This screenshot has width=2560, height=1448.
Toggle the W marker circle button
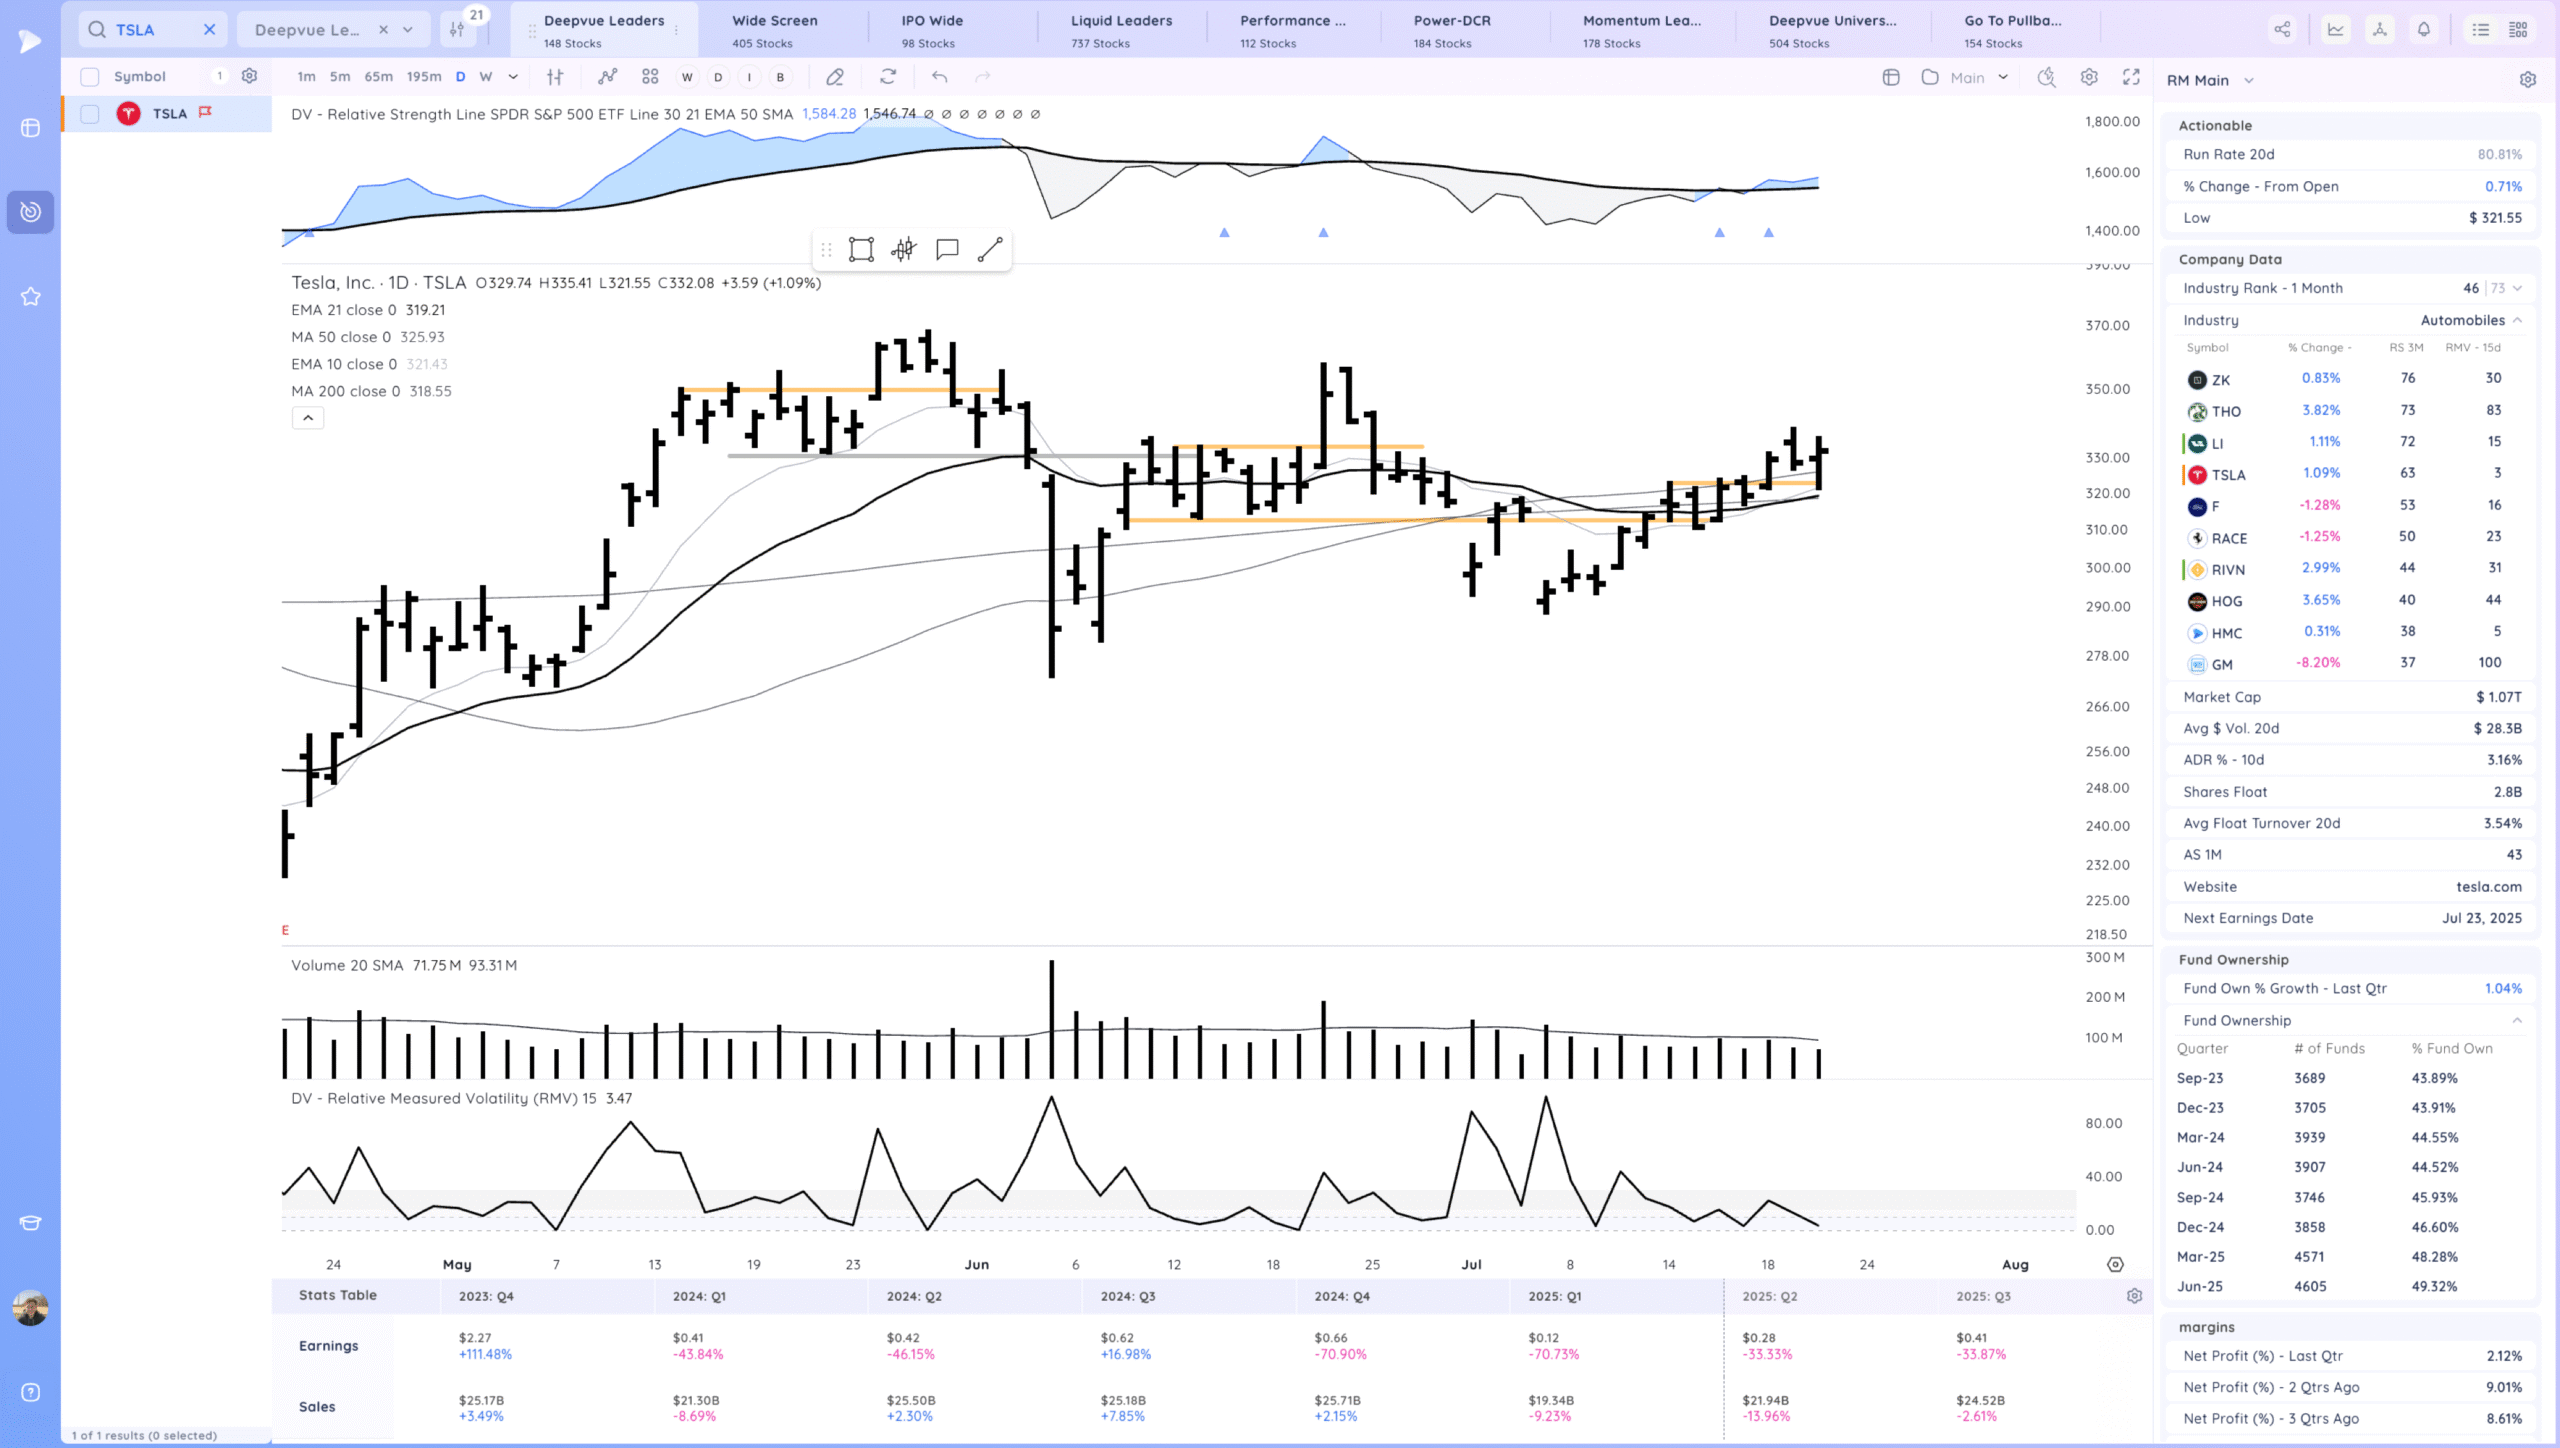pos(687,77)
